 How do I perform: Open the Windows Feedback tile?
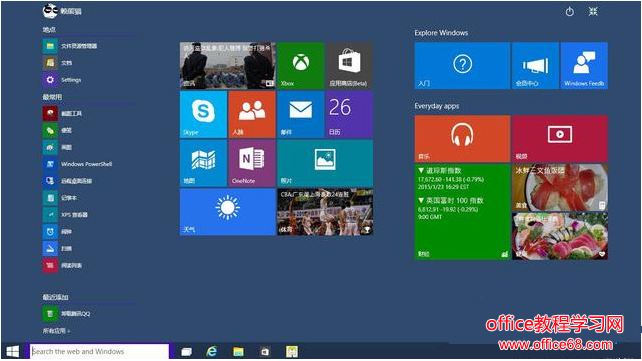[584, 65]
